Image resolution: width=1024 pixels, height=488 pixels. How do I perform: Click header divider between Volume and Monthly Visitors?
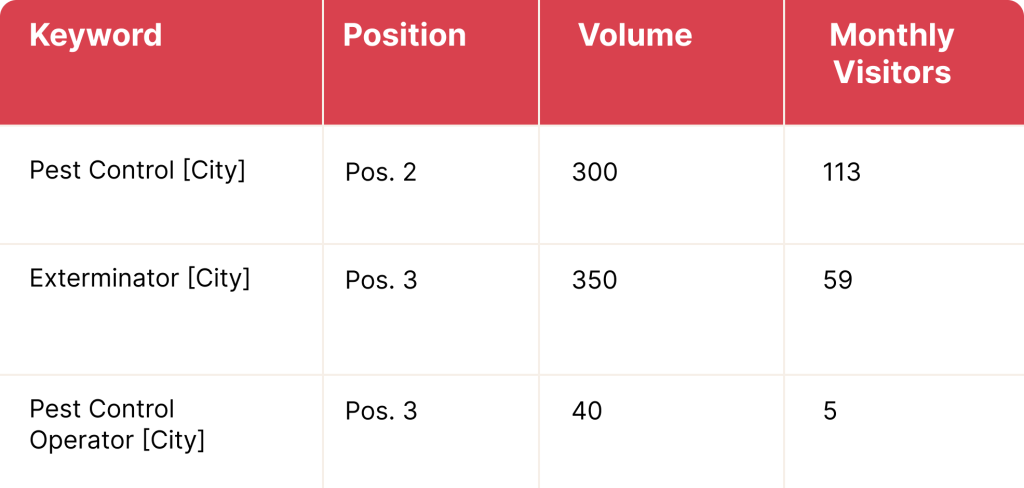click(x=784, y=62)
